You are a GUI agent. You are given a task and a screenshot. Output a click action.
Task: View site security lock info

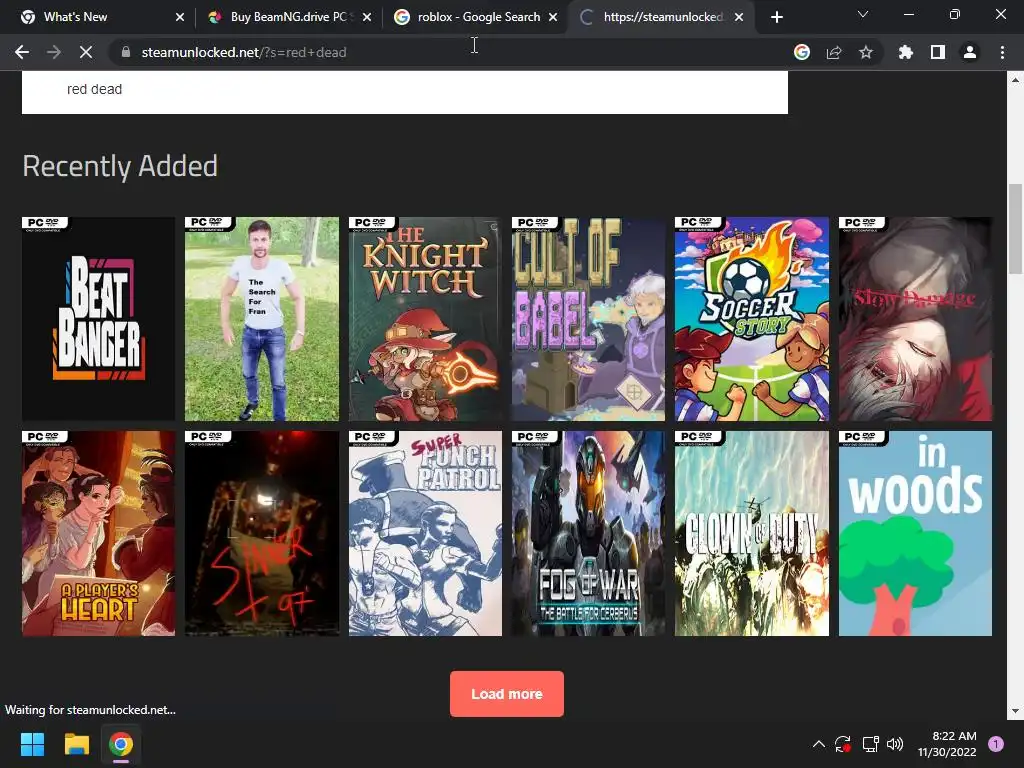(126, 52)
